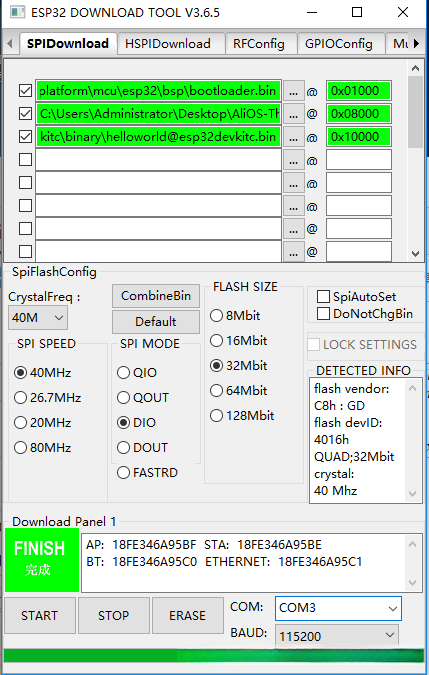The height and width of the screenshot is (675, 429).
Task: Click the '4016h' flash devID text
Action: tap(331, 440)
